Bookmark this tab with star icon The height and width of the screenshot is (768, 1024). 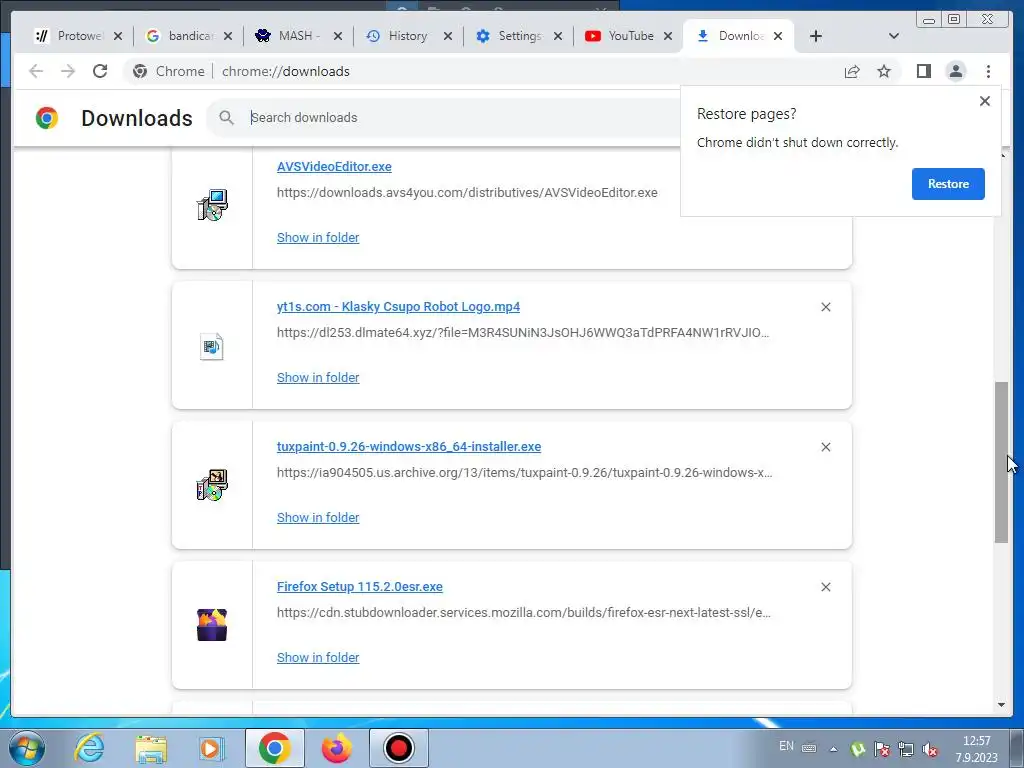(x=884, y=71)
